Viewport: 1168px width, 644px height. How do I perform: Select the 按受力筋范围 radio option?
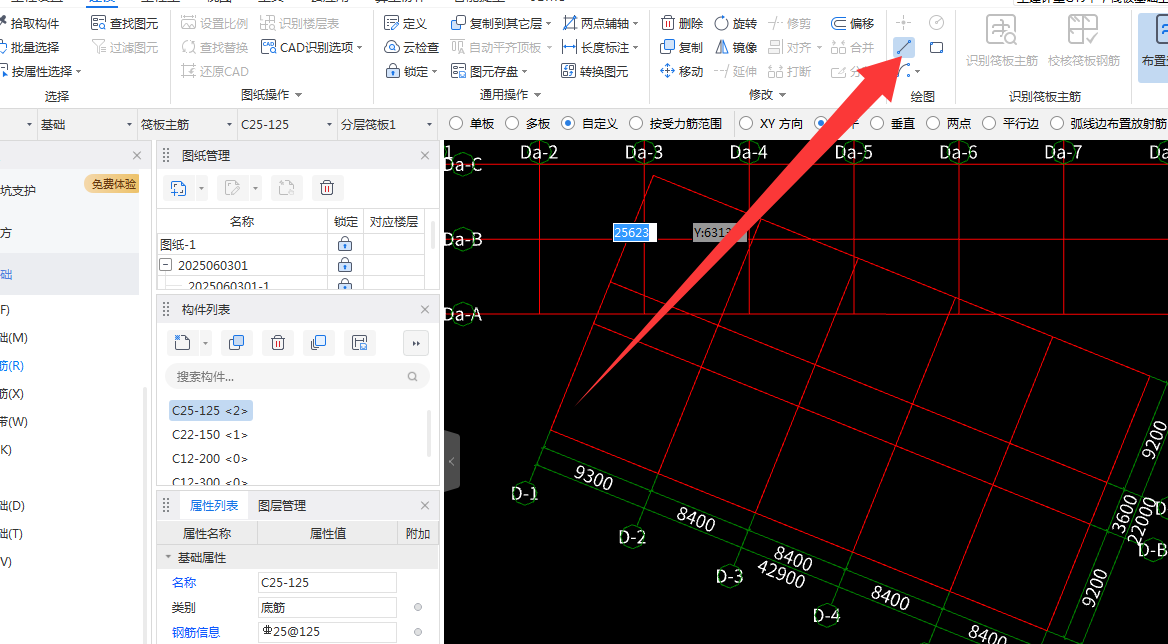[x=635, y=124]
